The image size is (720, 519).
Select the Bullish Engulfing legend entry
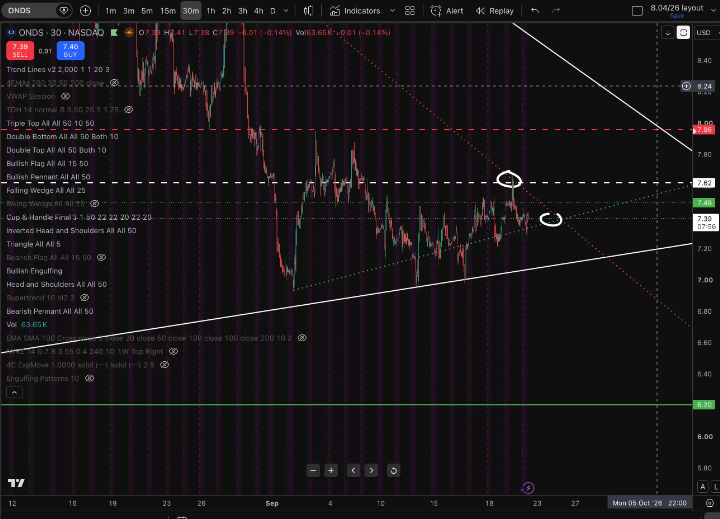34,271
